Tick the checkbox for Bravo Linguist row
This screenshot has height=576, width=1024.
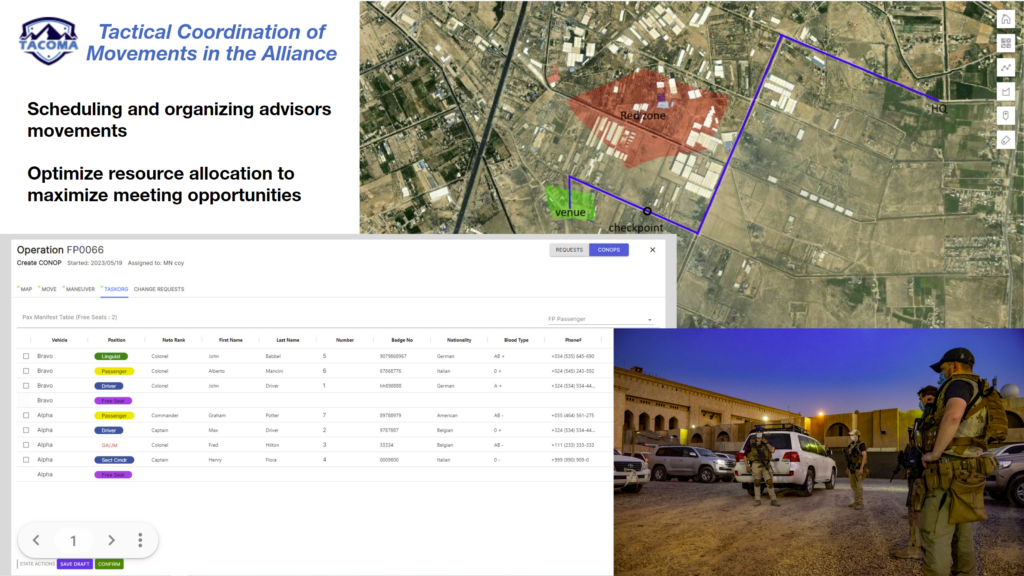coord(26,356)
